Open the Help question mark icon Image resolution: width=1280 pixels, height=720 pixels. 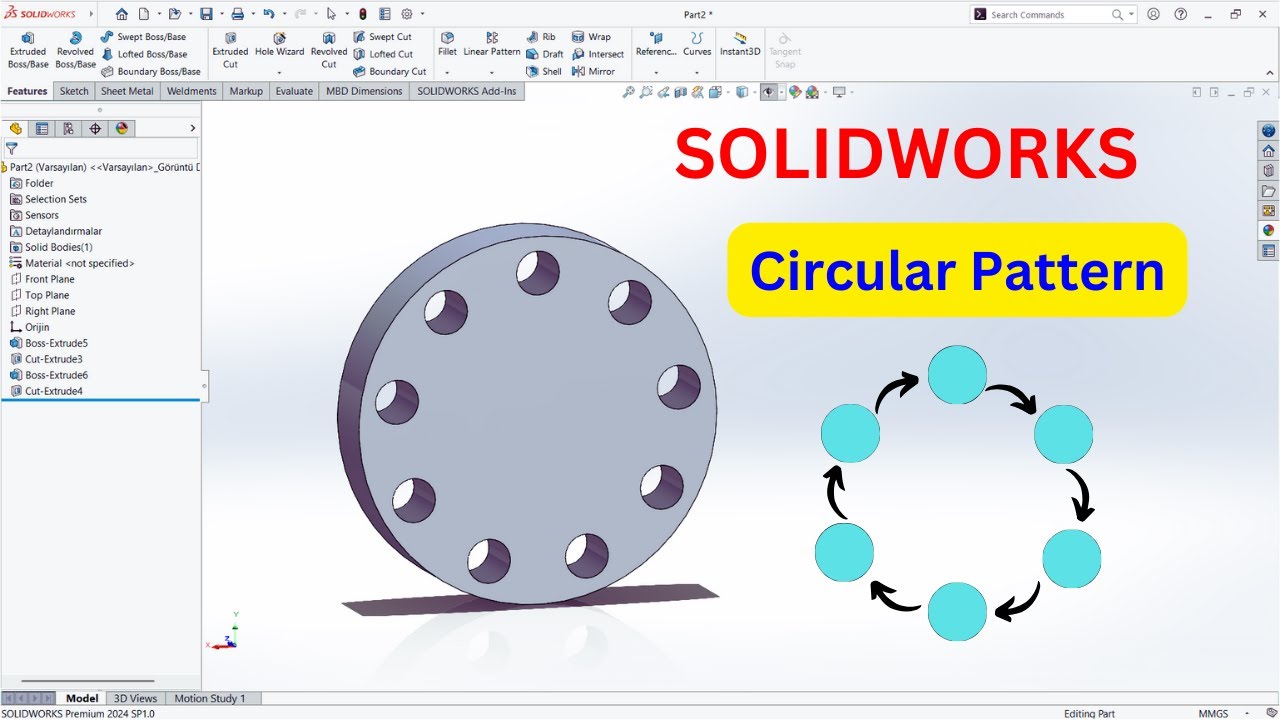[1181, 14]
